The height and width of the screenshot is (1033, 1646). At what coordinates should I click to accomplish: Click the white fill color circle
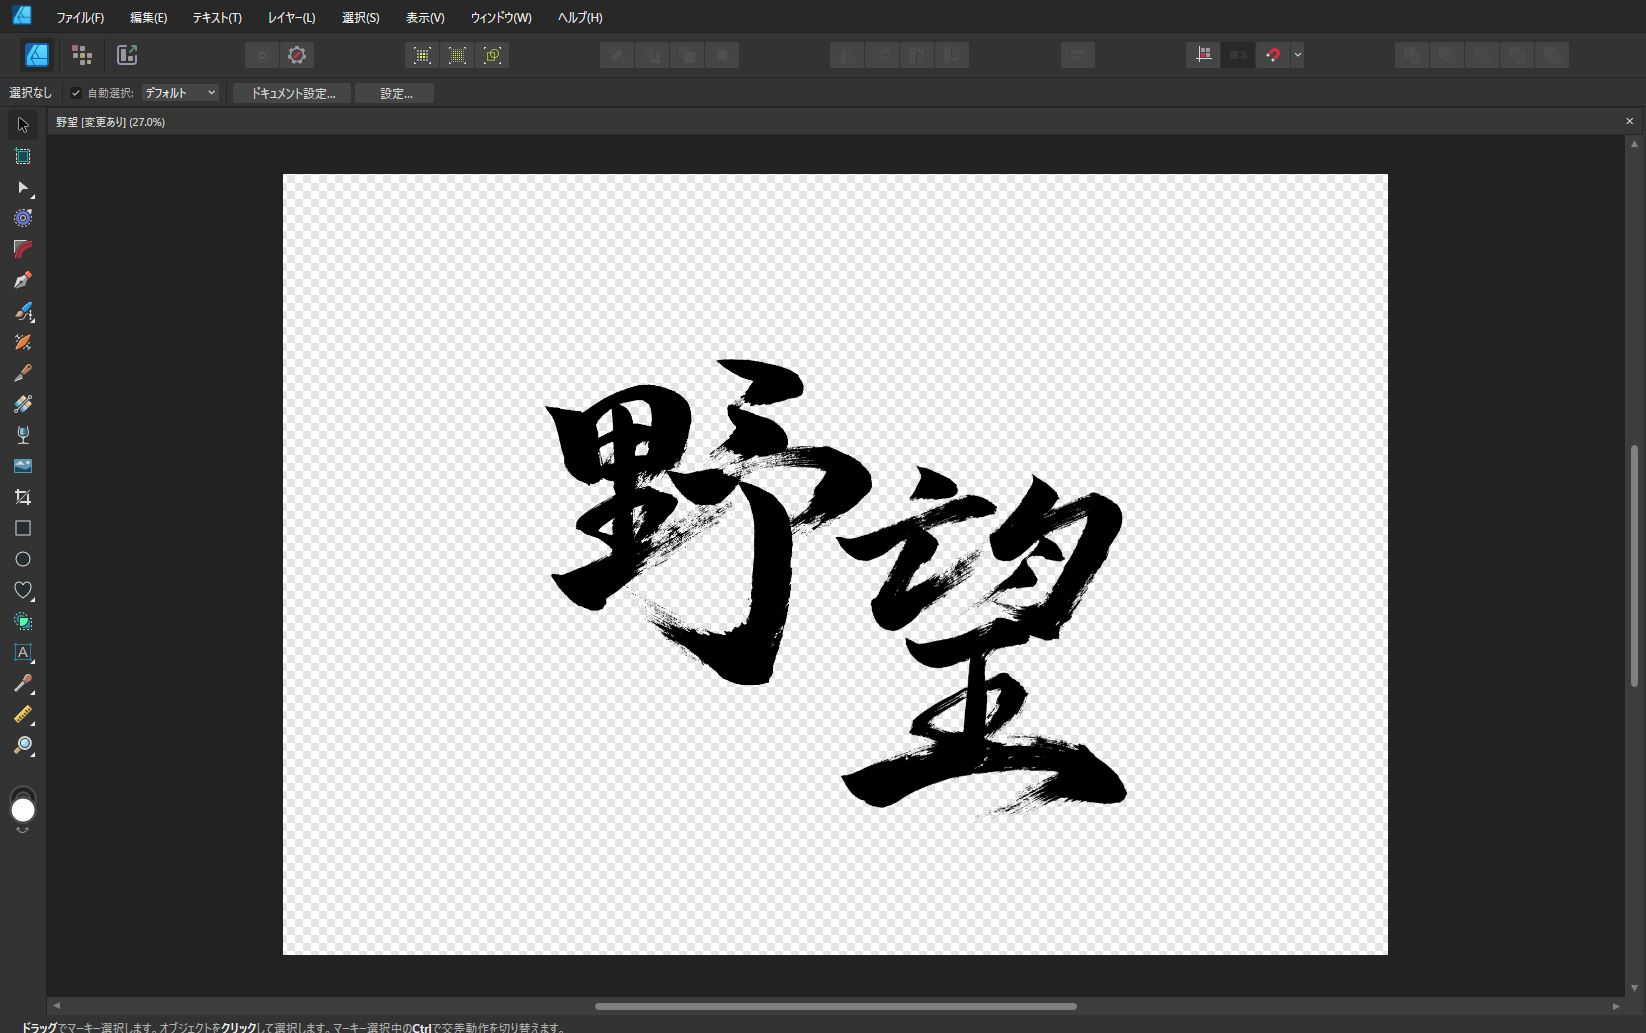pos(23,810)
